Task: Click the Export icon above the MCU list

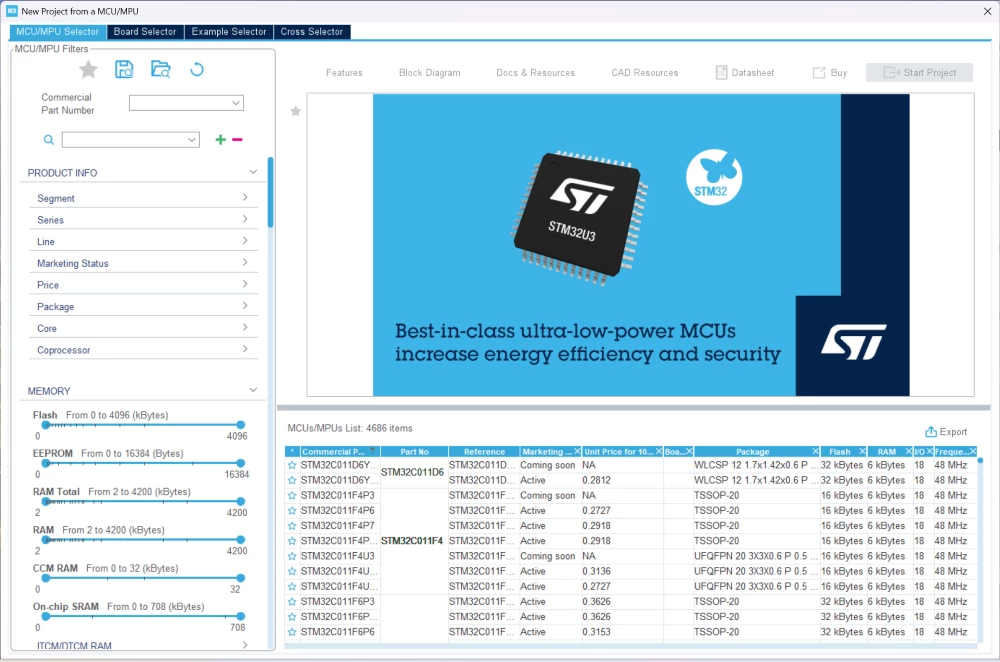Action: point(930,432)
